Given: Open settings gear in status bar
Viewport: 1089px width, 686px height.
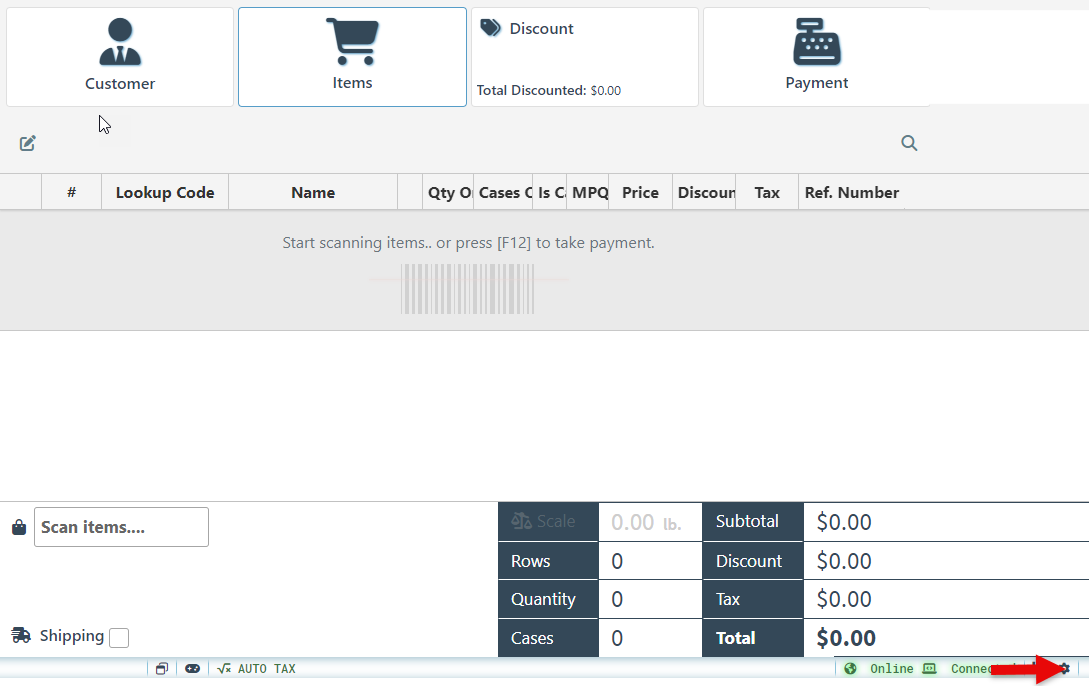Looking at the screenshot, I should pyautogui.click(x=1065, y=668).
